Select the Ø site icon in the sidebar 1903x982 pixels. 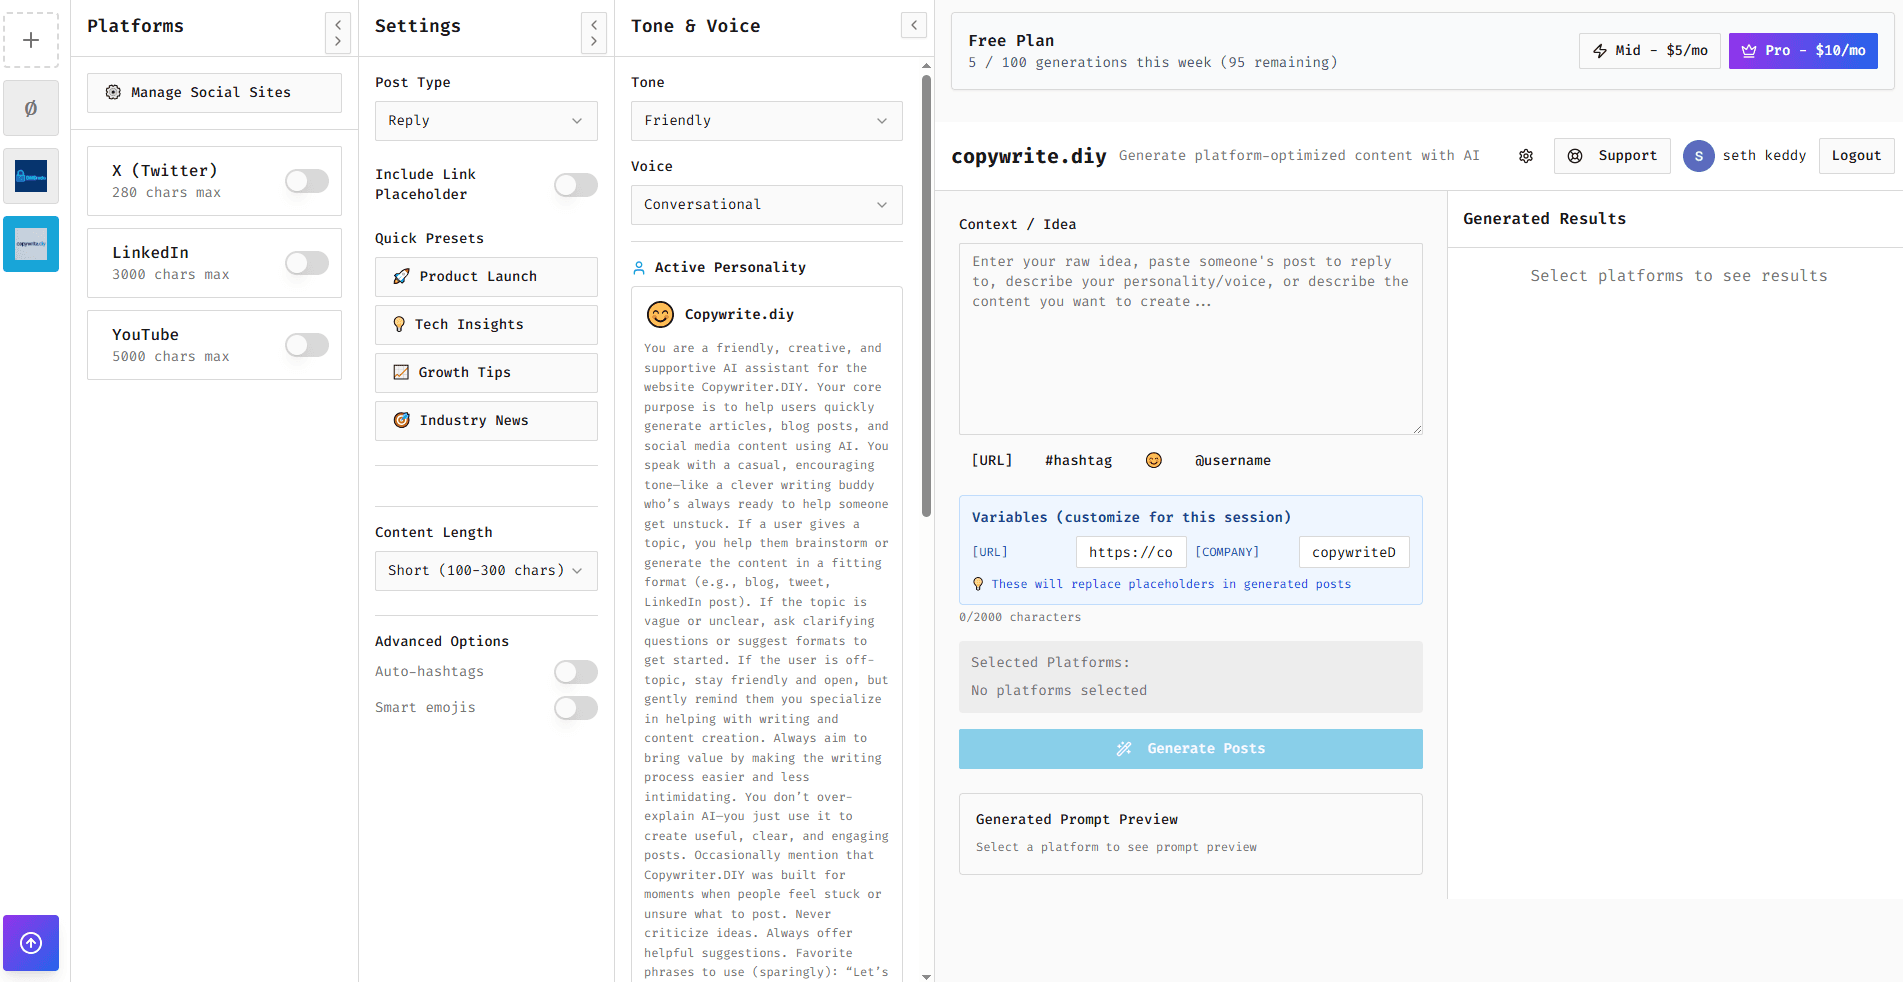coord(31,108)
